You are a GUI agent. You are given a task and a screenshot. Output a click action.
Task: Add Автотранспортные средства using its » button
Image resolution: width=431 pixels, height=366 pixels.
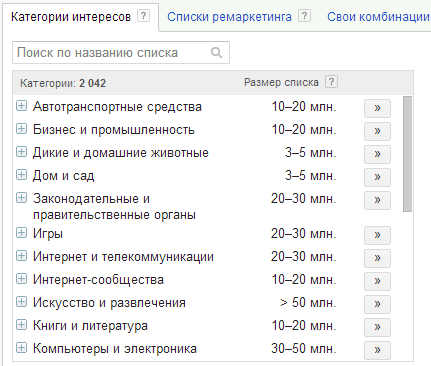point(377,108)
